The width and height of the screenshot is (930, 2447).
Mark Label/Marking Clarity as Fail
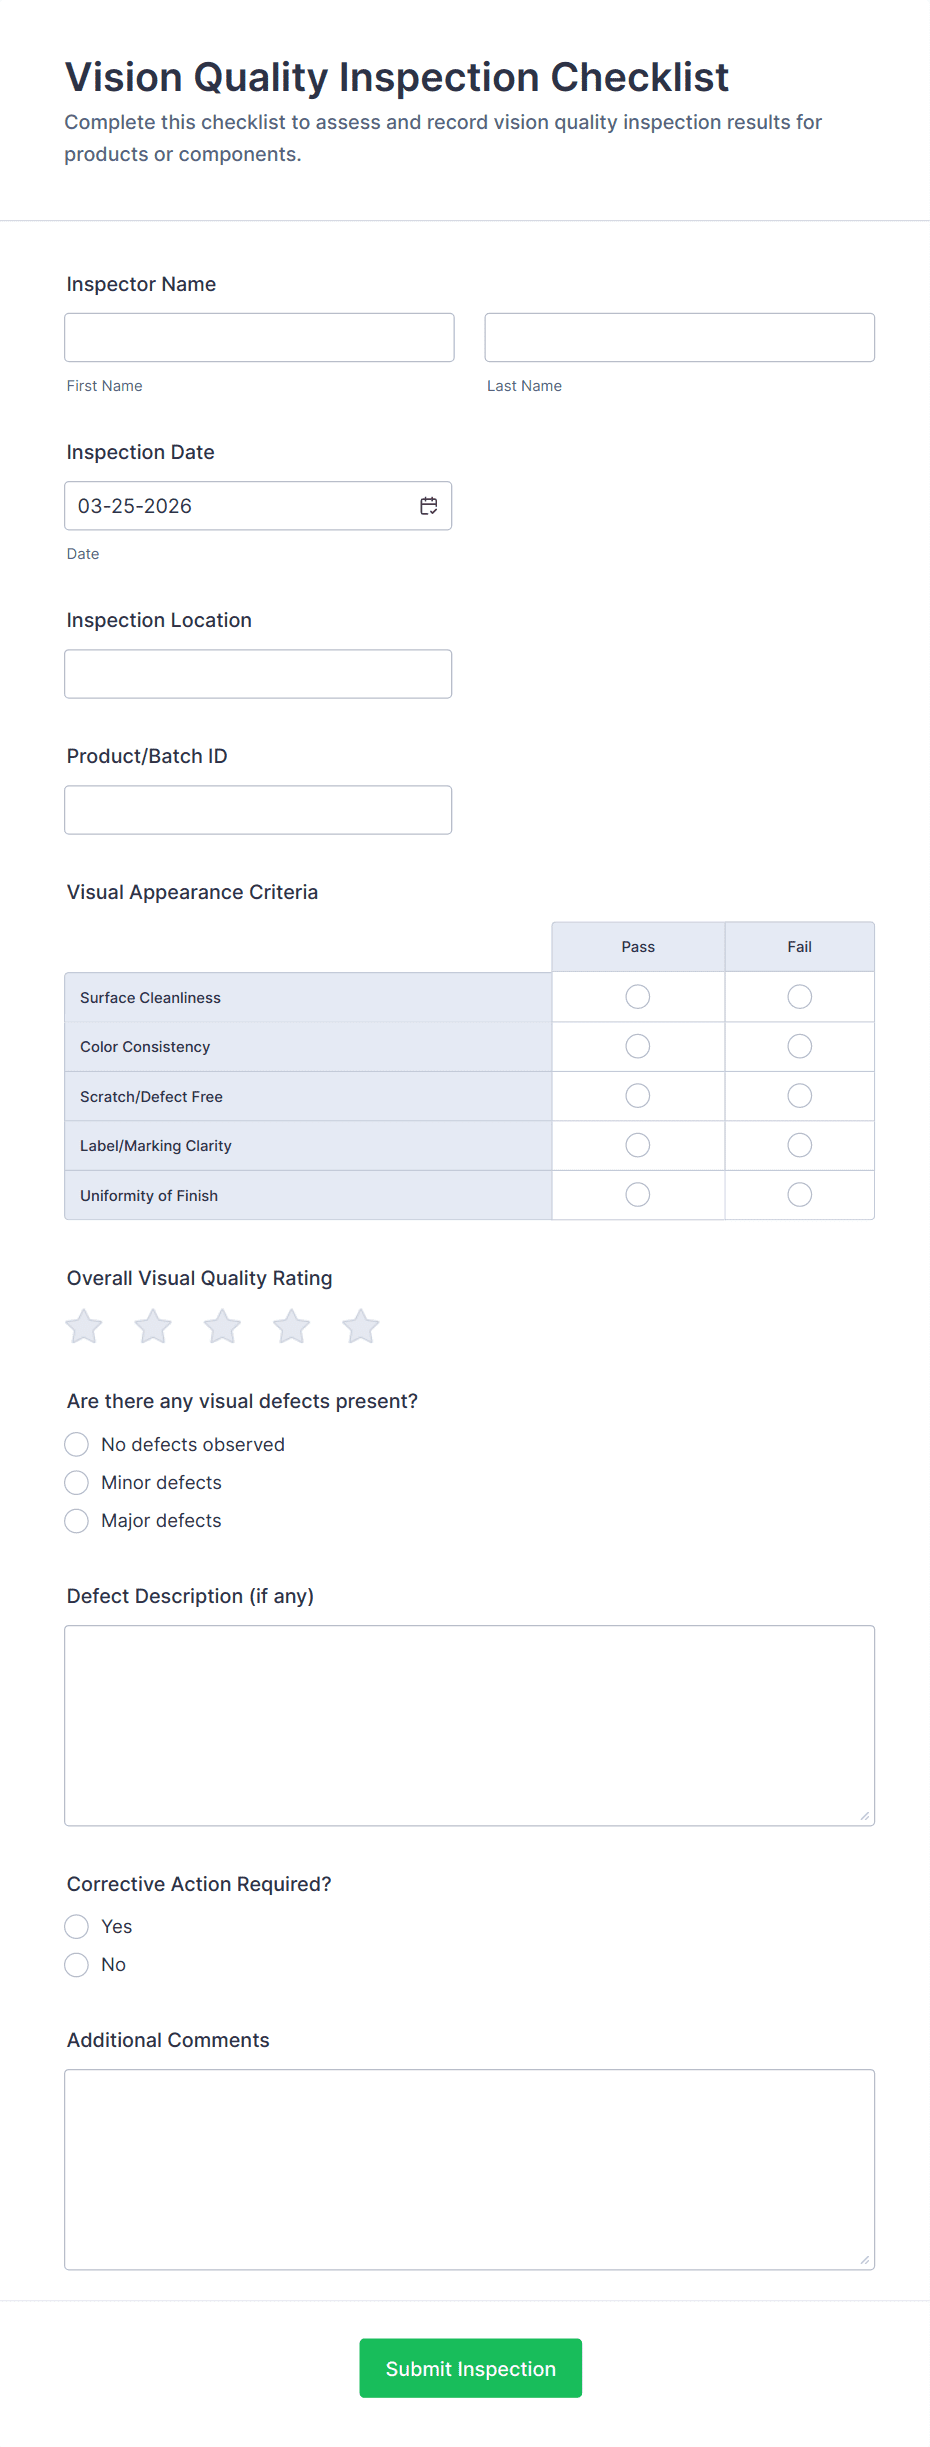(799, 1144)
